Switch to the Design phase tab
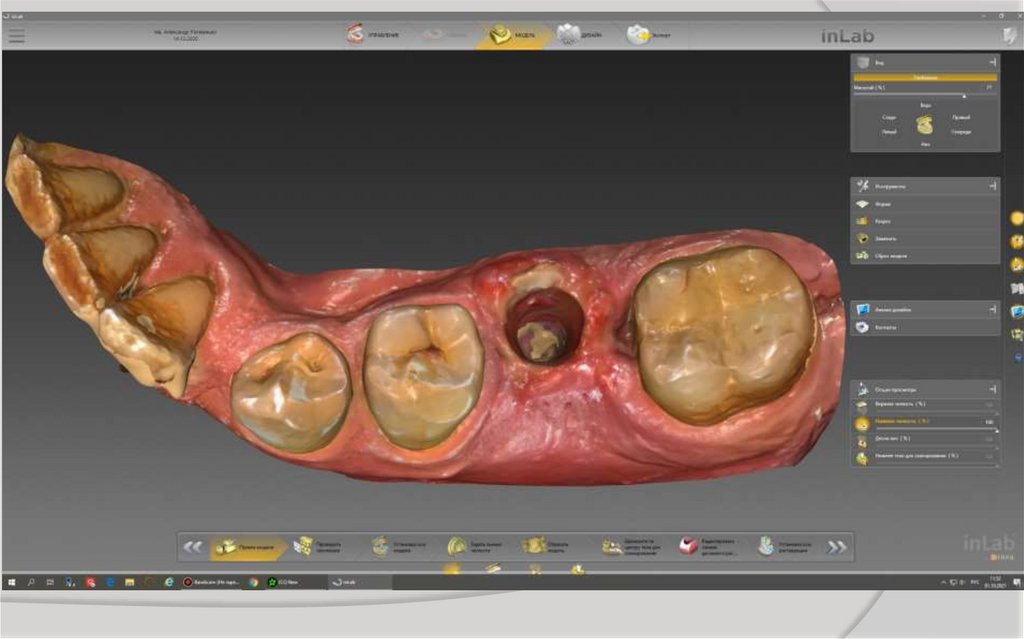This screenshot has width=1024, height=639. coord(579,35)
